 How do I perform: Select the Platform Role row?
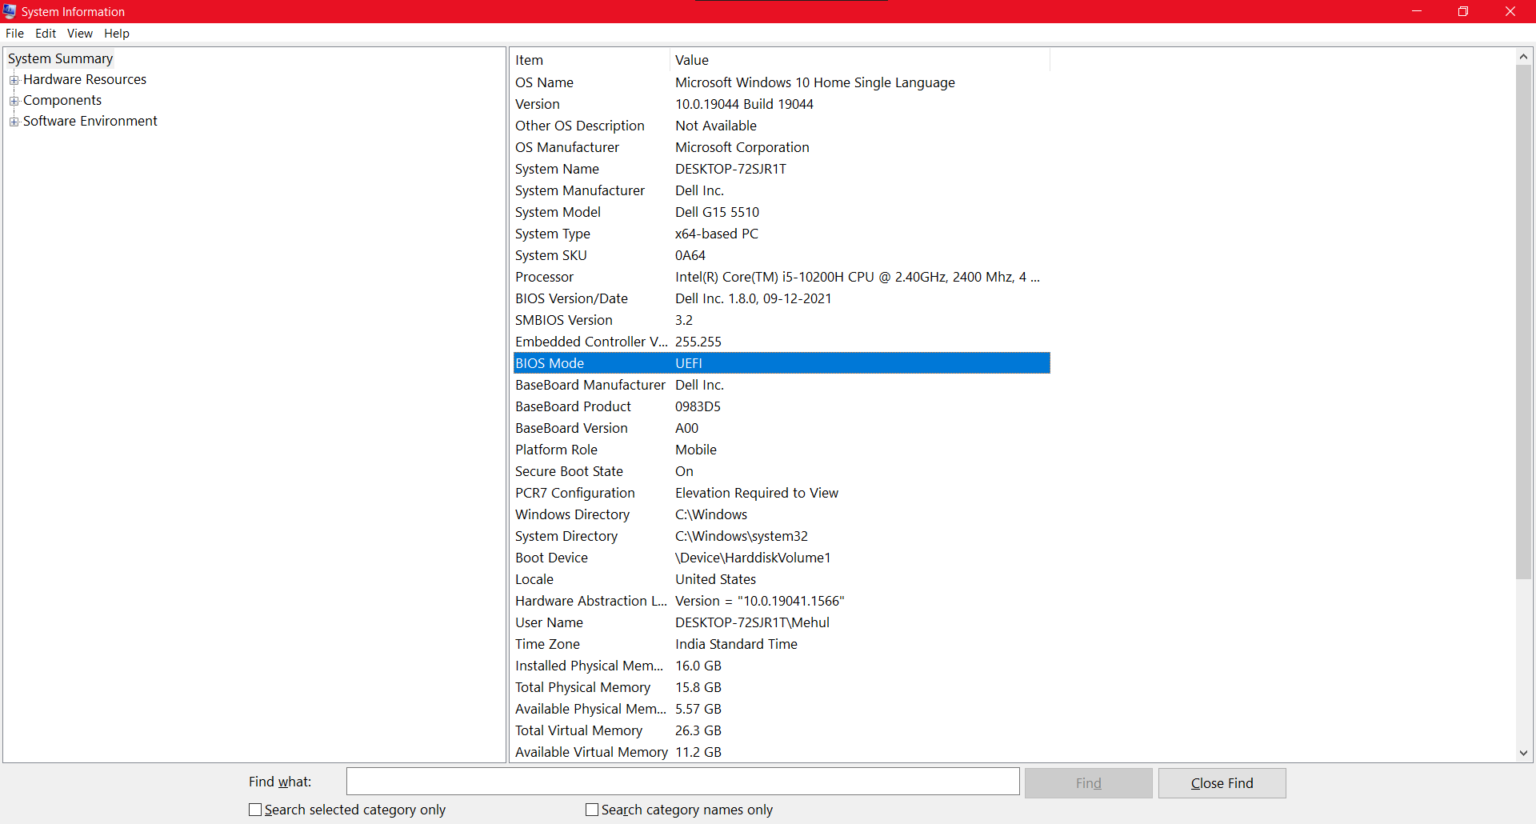(x=782, y=450)
